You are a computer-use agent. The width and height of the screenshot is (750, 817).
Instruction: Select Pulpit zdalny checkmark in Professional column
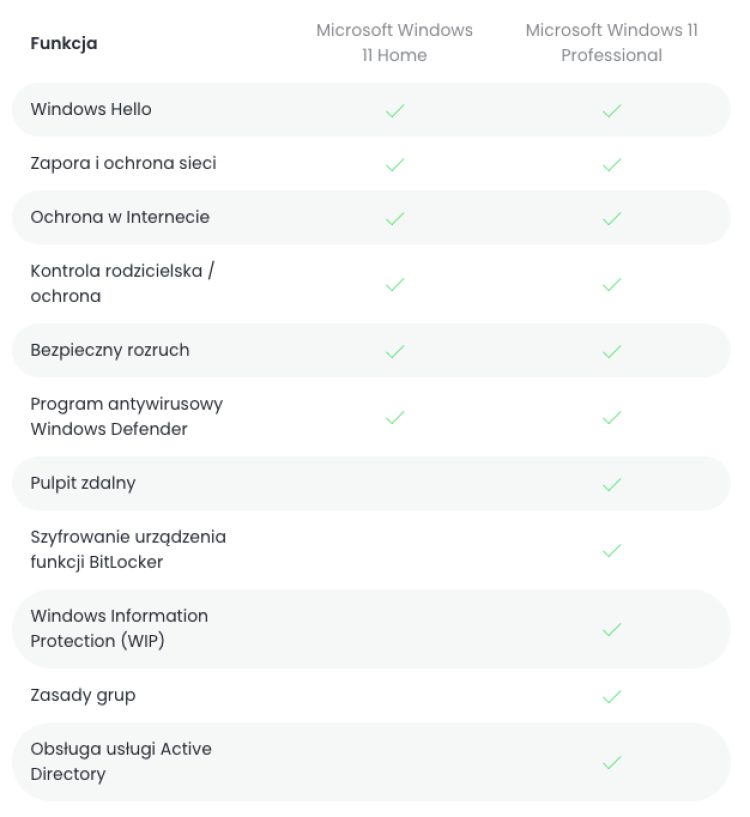pos(611,484)
